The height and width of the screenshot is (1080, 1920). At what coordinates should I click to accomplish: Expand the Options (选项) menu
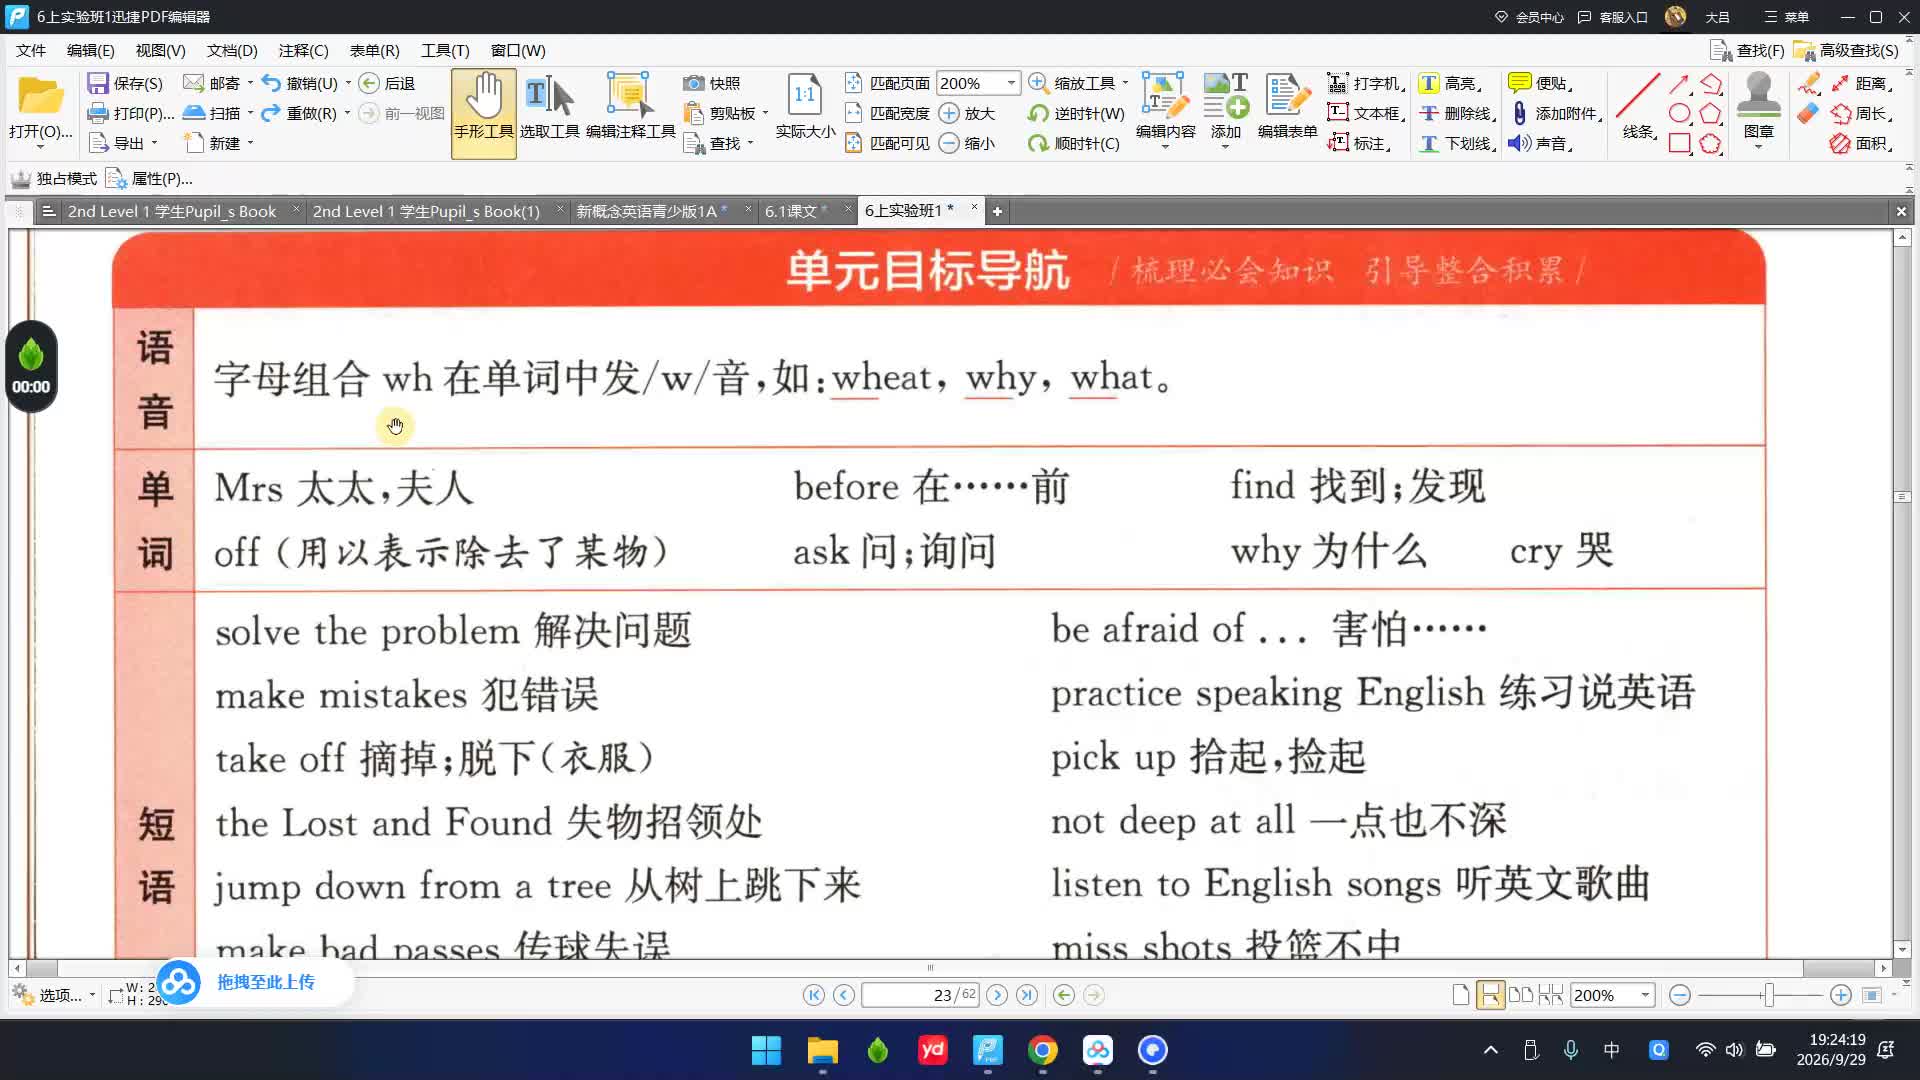pyautogui.click(x=54, y=995)
